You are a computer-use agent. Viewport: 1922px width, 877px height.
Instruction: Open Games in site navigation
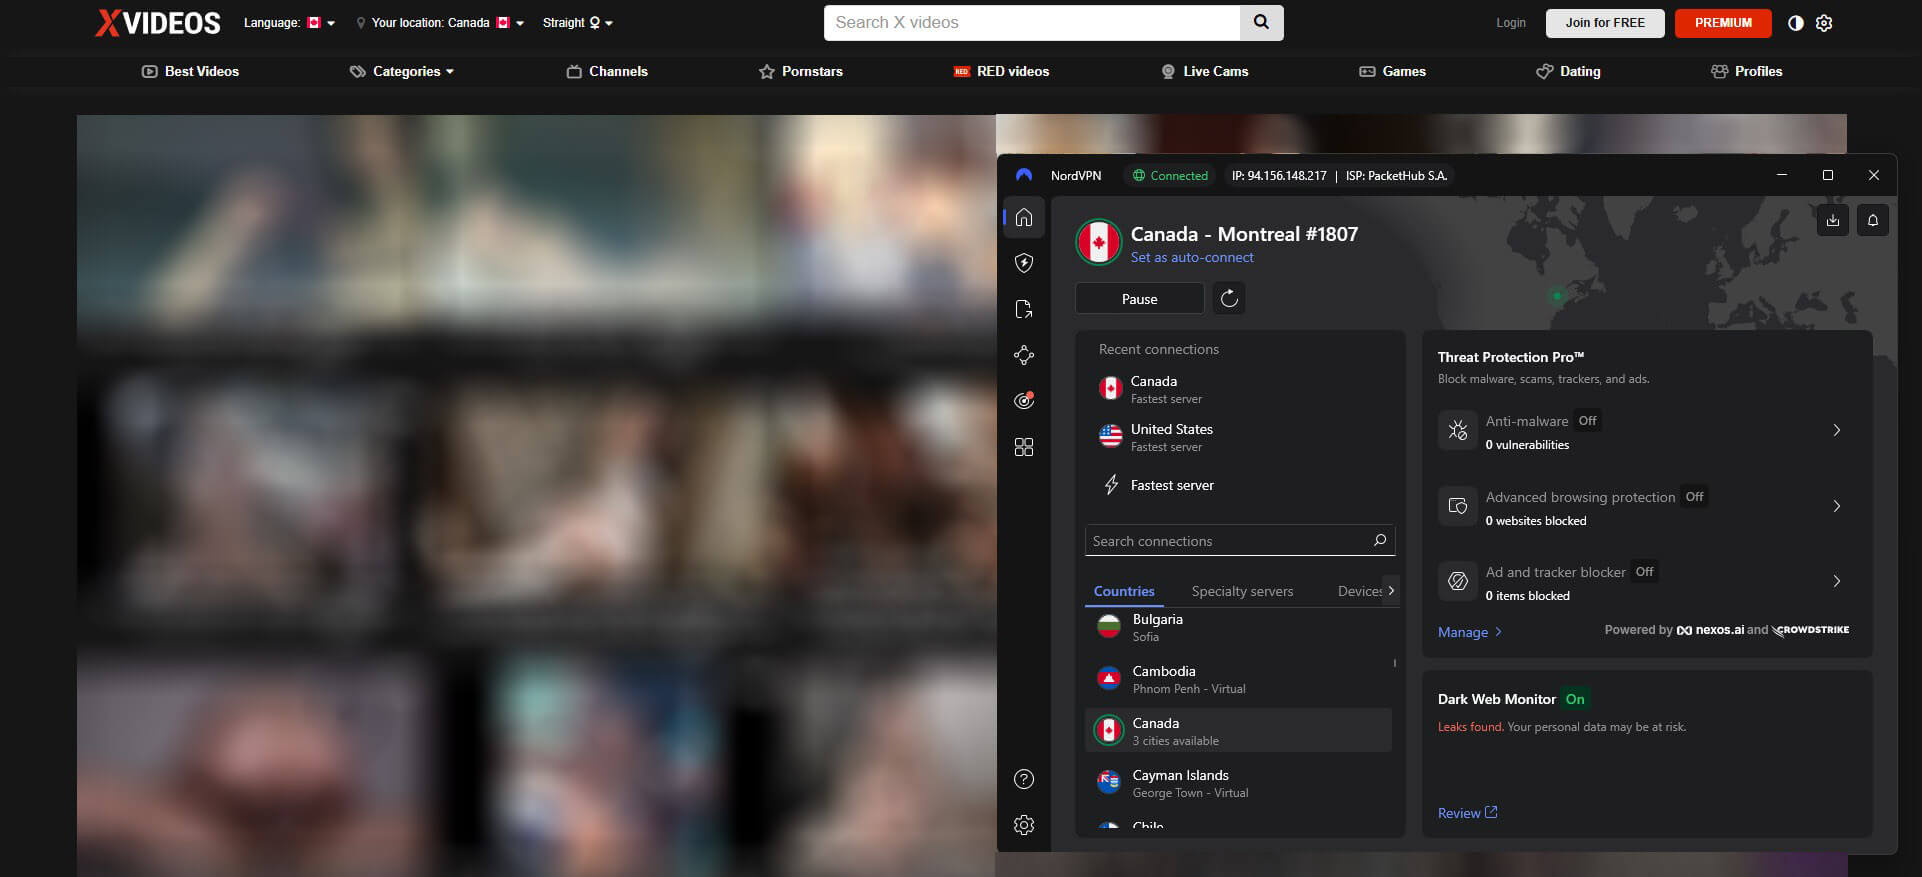1392,71
